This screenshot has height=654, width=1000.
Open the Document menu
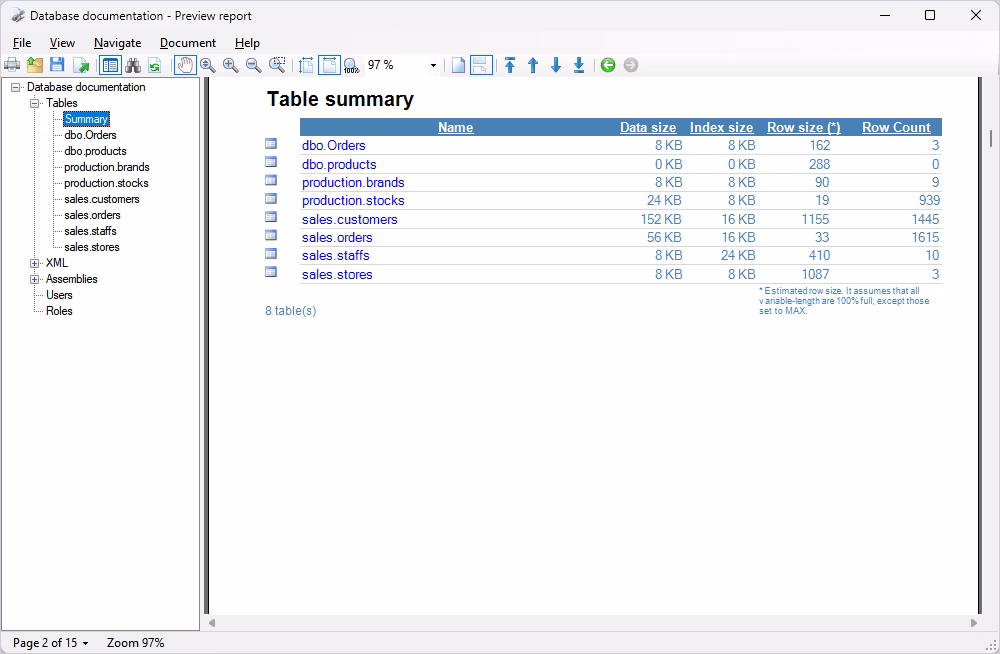click(x=188, y=43)
